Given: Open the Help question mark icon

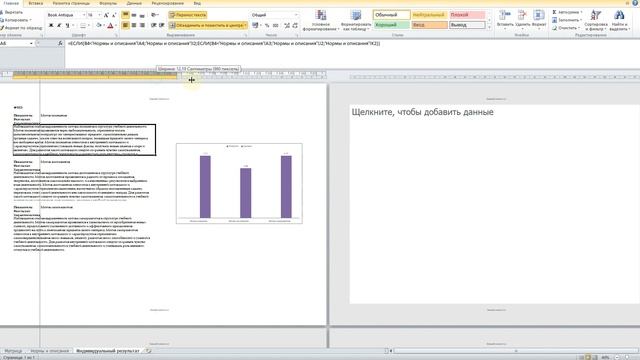Looking at the screenshot, I should click(x=636, y=3).
